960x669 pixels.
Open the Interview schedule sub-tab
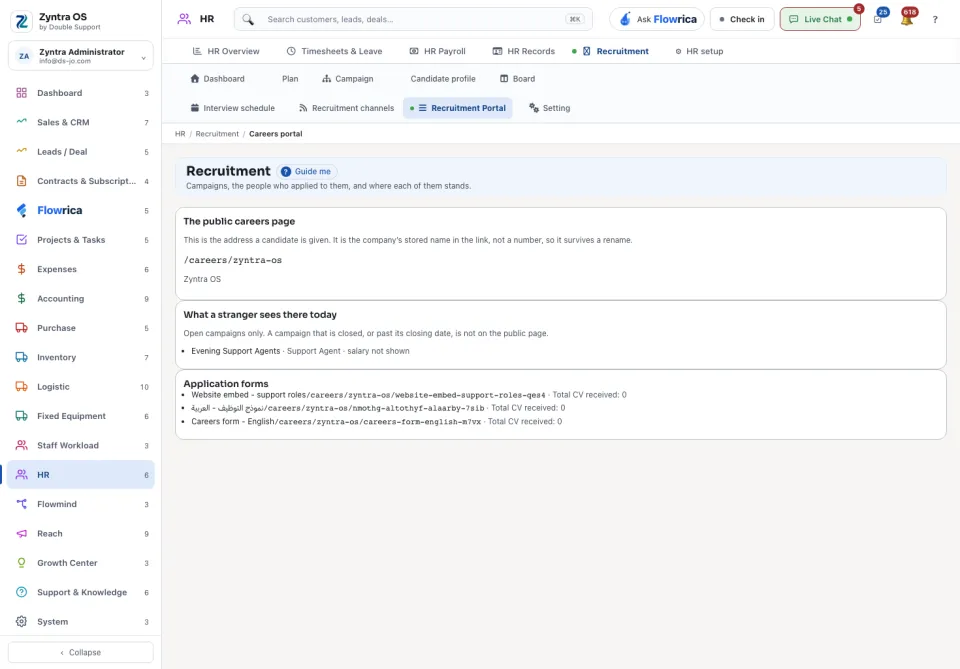[233, 108]
